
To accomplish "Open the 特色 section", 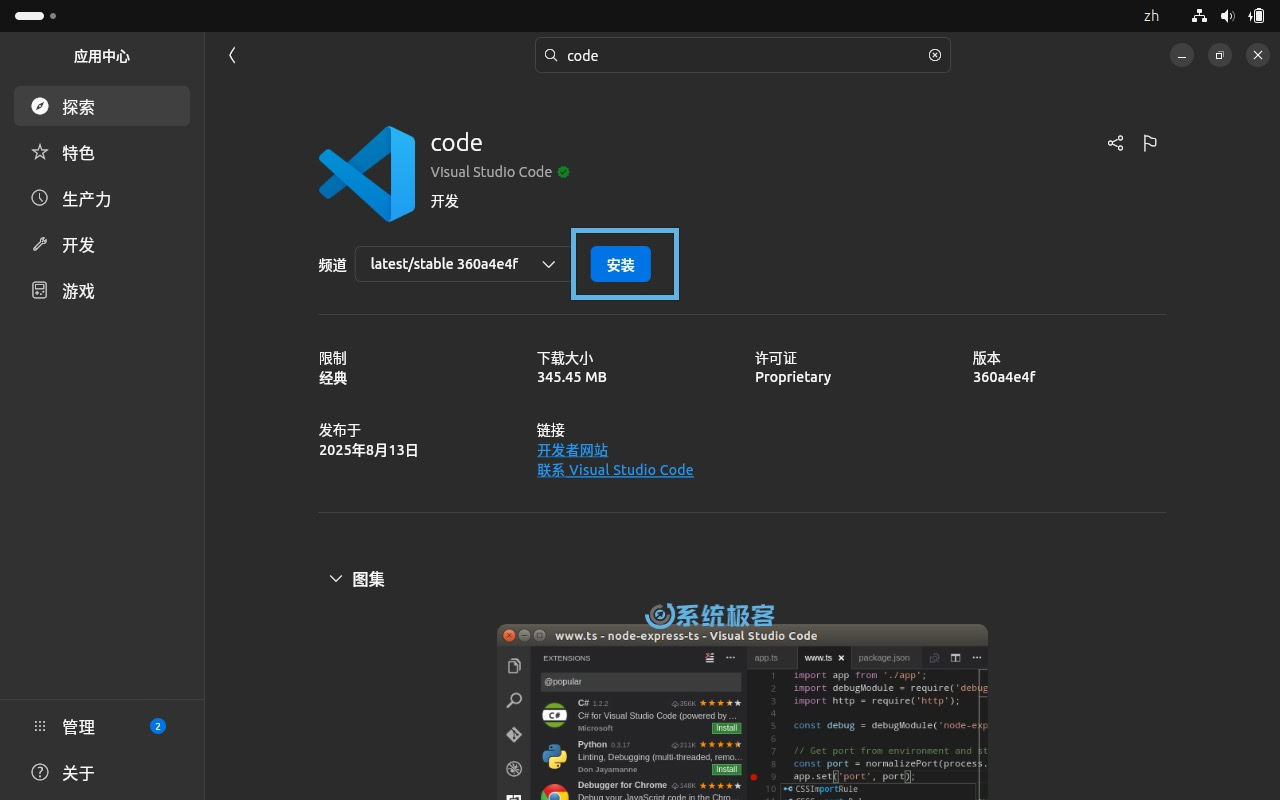I will (102, 152).
